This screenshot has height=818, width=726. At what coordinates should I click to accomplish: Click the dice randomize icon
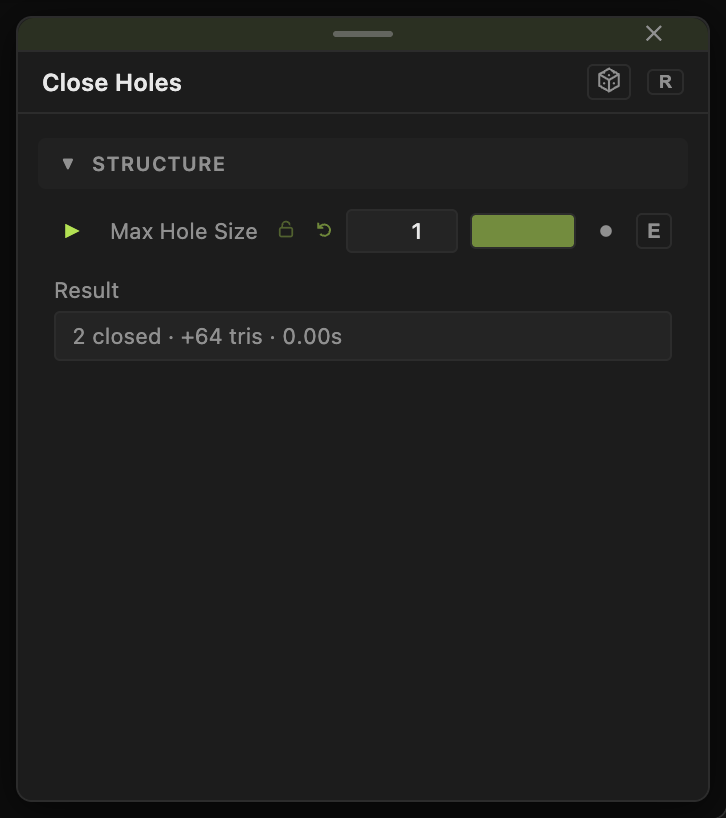(609, 82)
